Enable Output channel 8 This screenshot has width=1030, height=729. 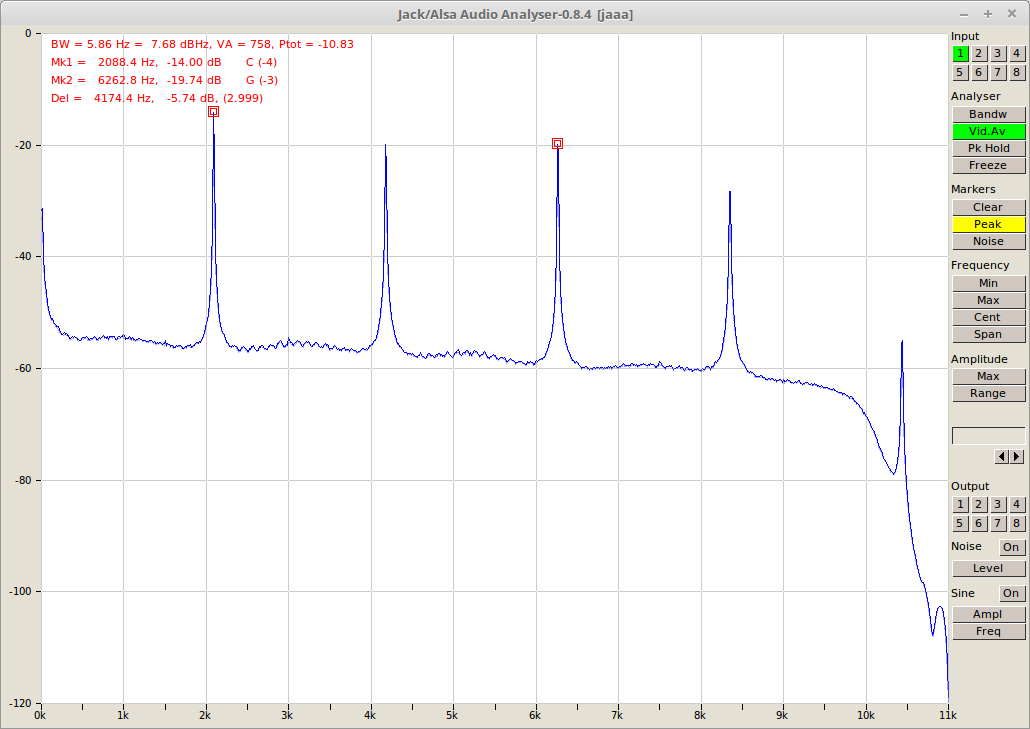(x=1017, y=523)
